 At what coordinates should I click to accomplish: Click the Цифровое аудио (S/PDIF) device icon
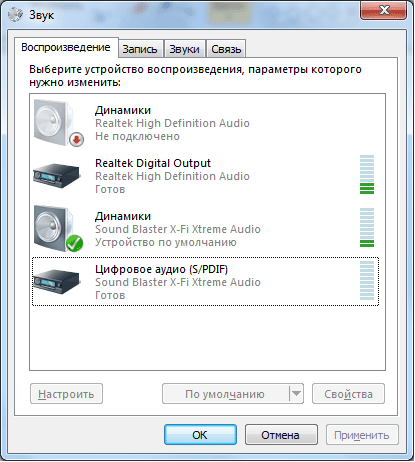57,282
